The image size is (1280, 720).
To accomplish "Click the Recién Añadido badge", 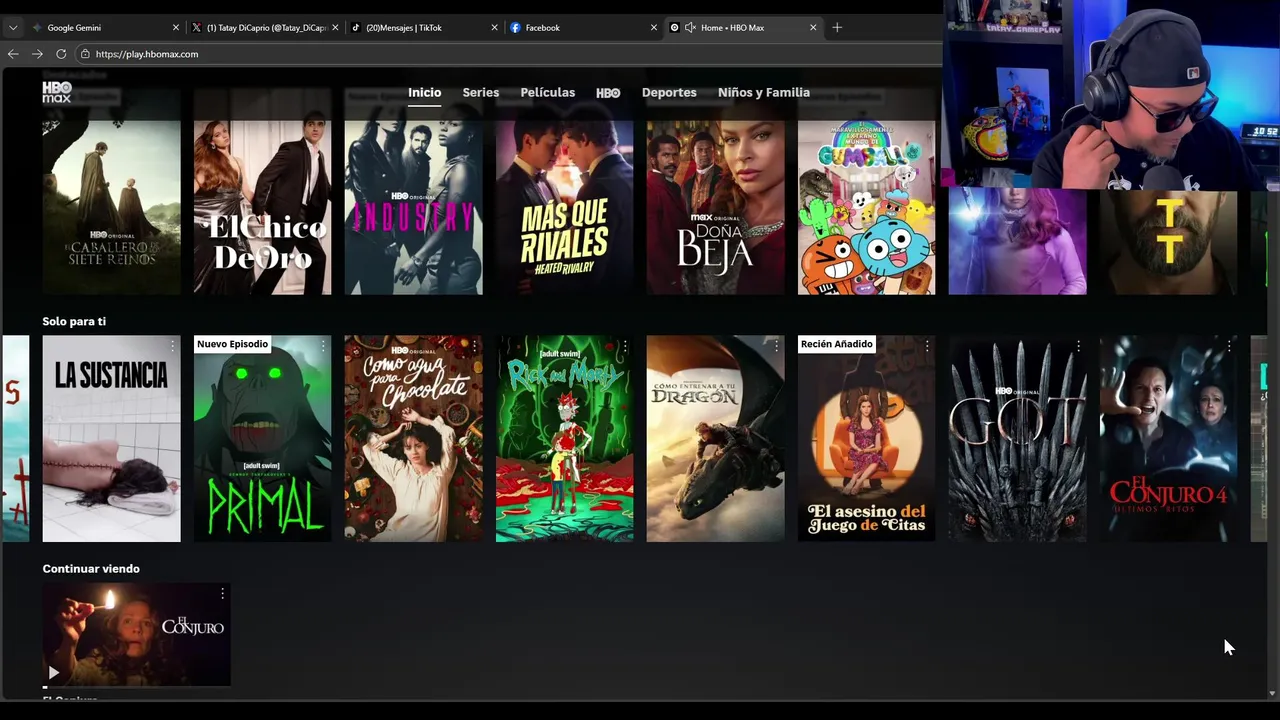I will pyautogui.click(x=837, y=344).
